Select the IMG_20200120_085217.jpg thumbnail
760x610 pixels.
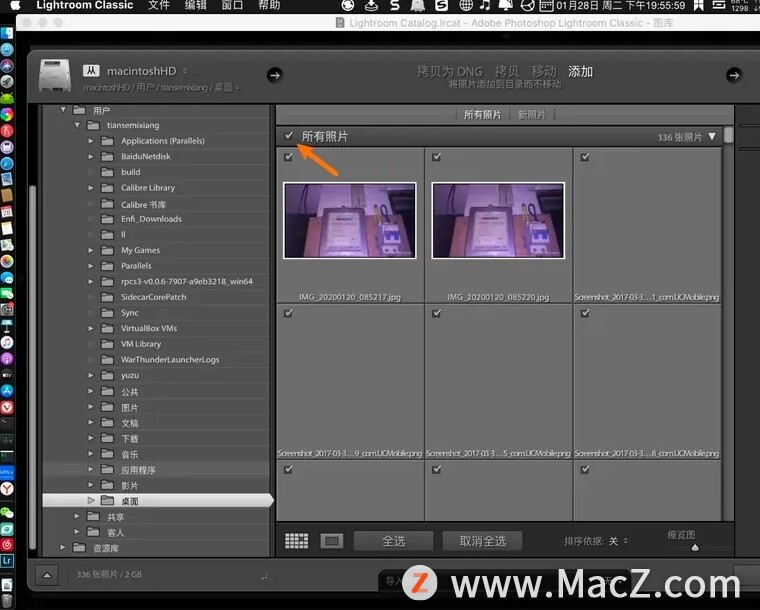click(349, 220)
